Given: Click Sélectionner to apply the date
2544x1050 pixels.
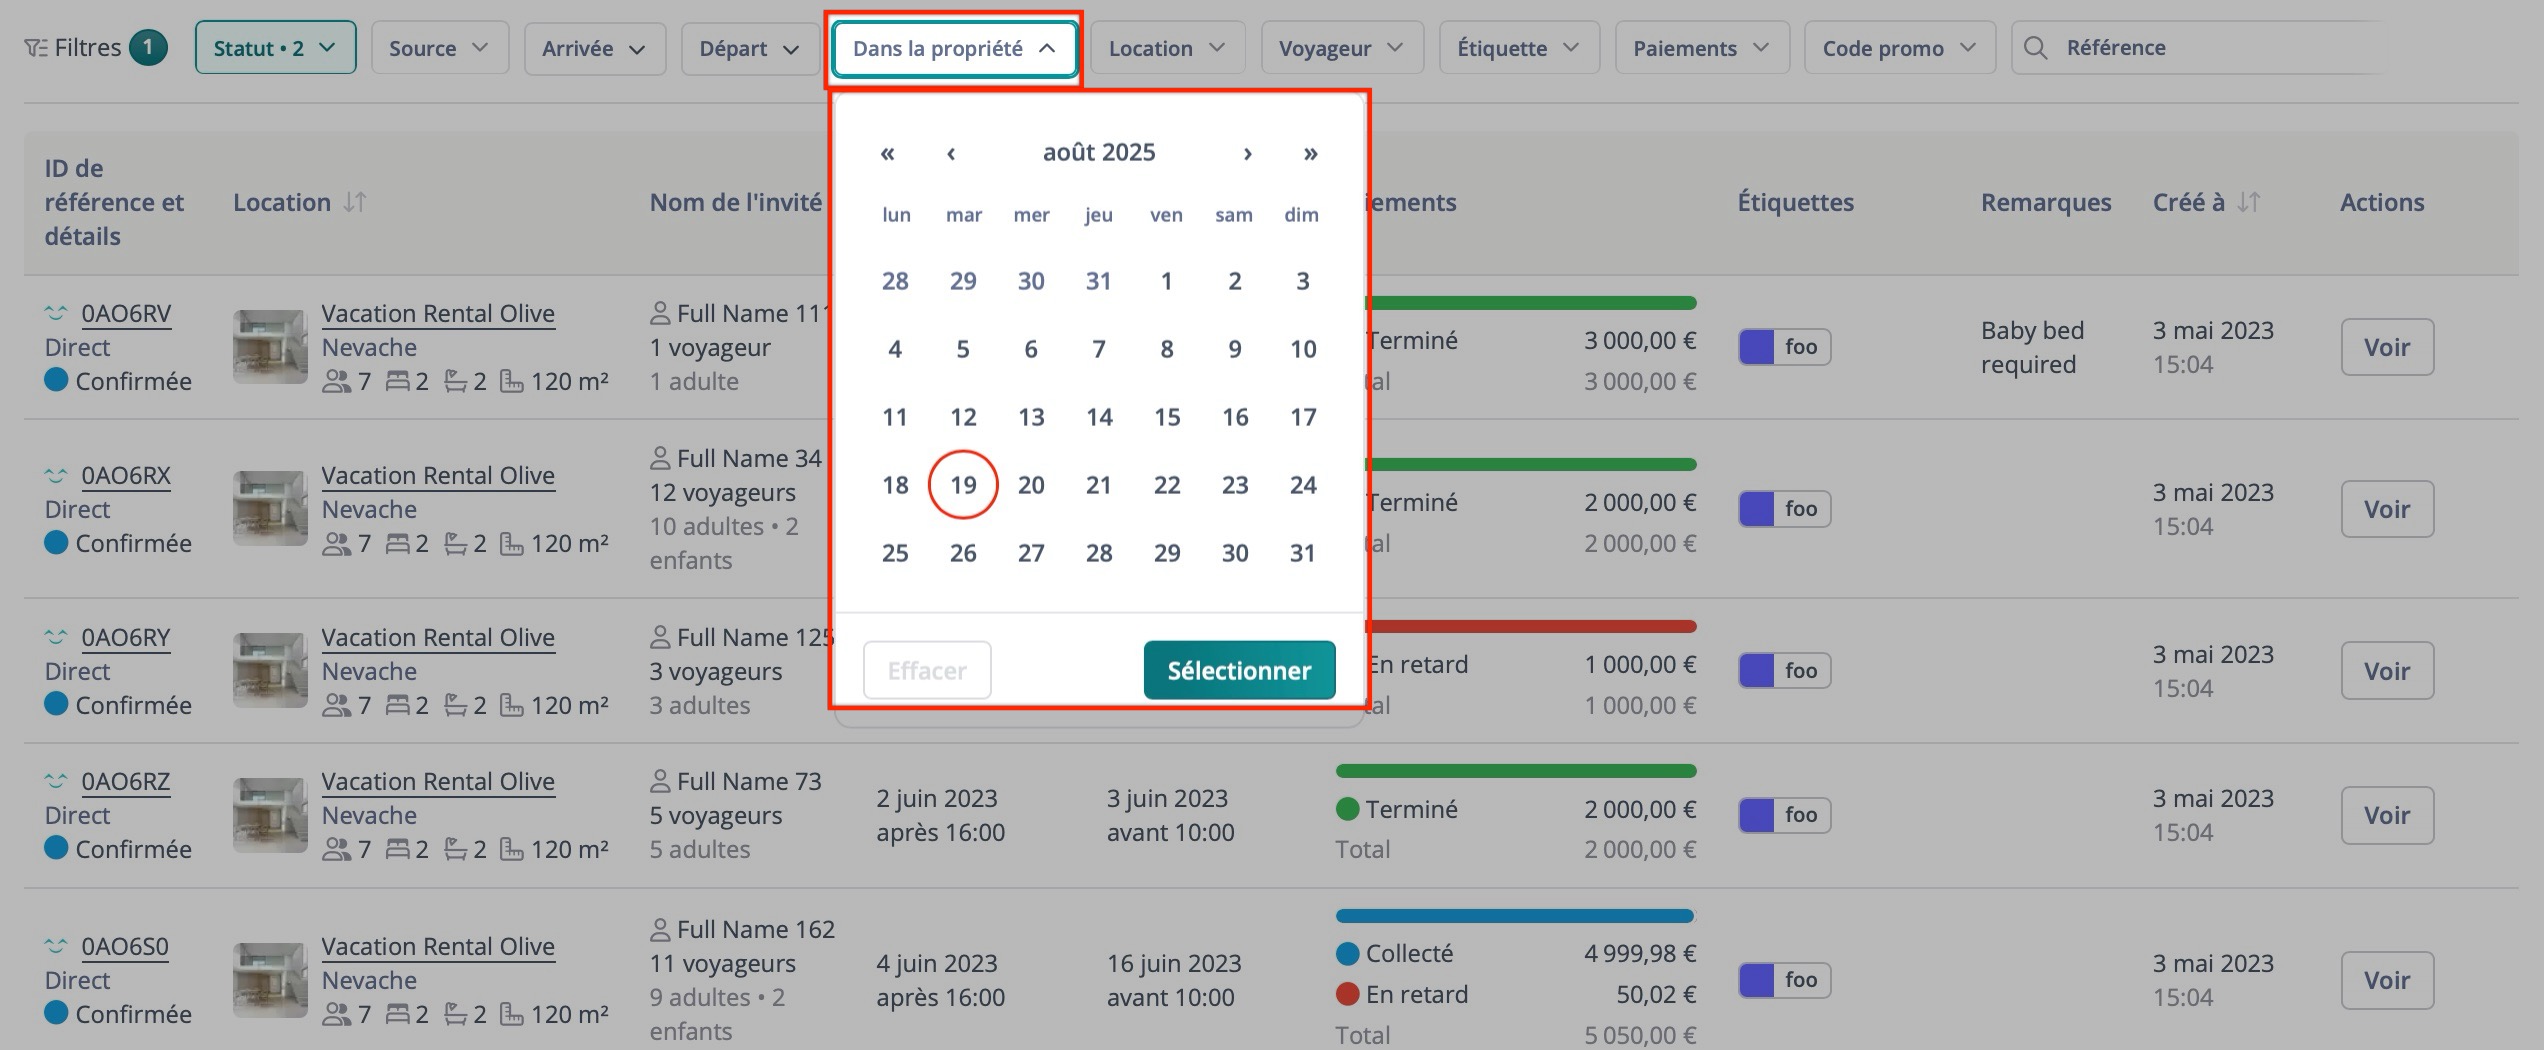Looking at the screenshot, I should (1239, 670).
